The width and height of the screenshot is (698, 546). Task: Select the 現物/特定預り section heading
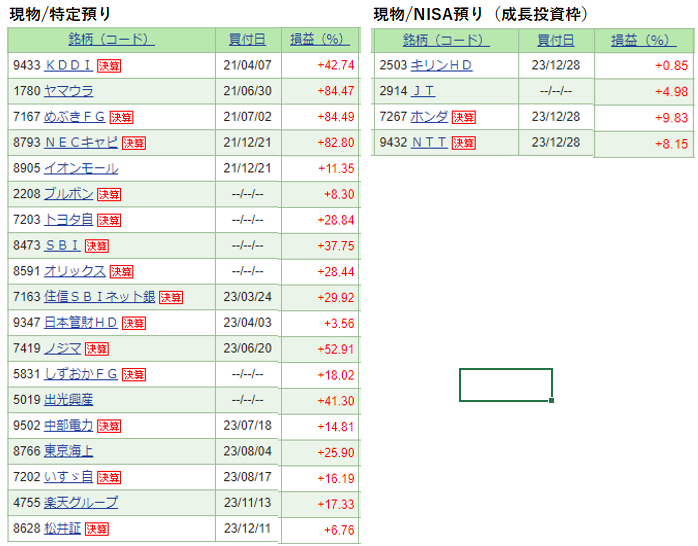tap(60, 14)
